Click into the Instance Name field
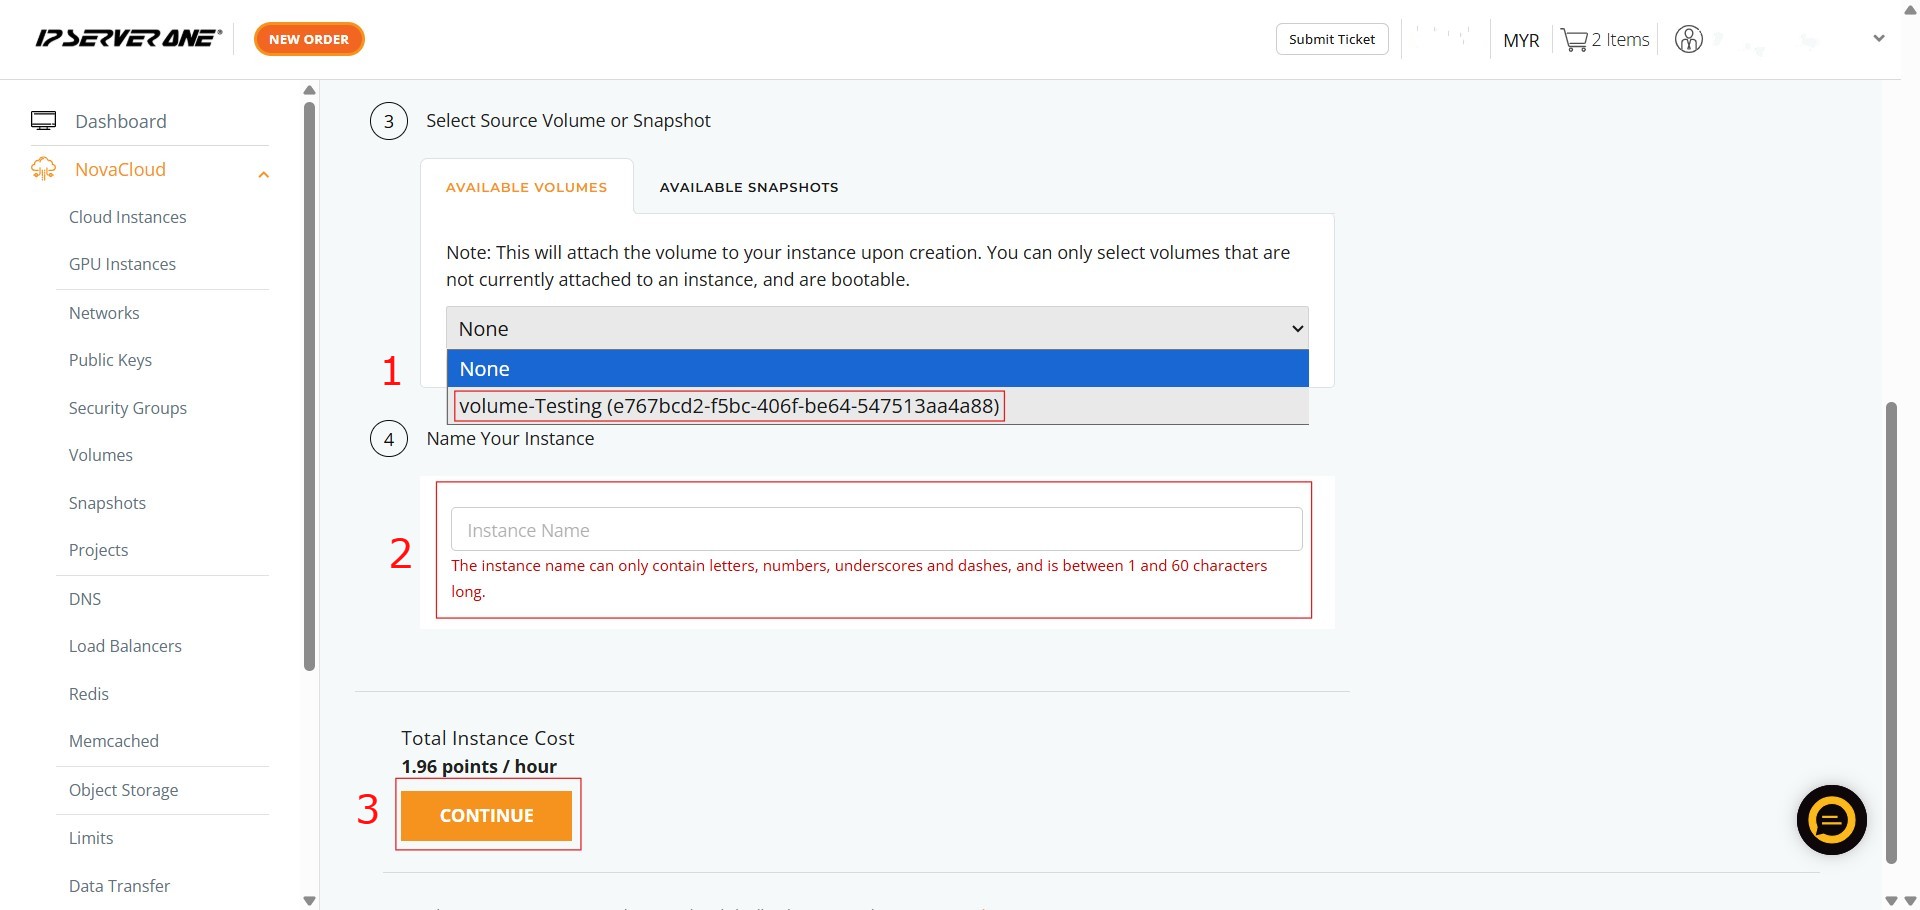The image size is (1920, 910). pyautogui.click(x=876, y=530)
